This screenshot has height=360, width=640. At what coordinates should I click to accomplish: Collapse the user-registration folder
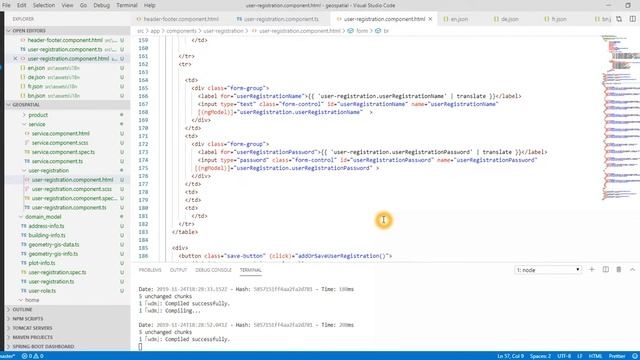click(49, 171)
